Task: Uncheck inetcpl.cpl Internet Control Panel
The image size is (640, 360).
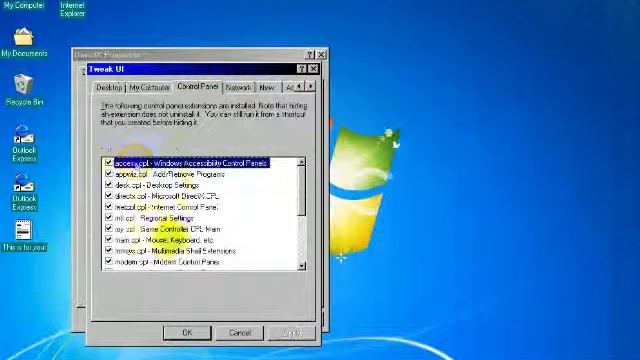Action: (x=109, y=207)
